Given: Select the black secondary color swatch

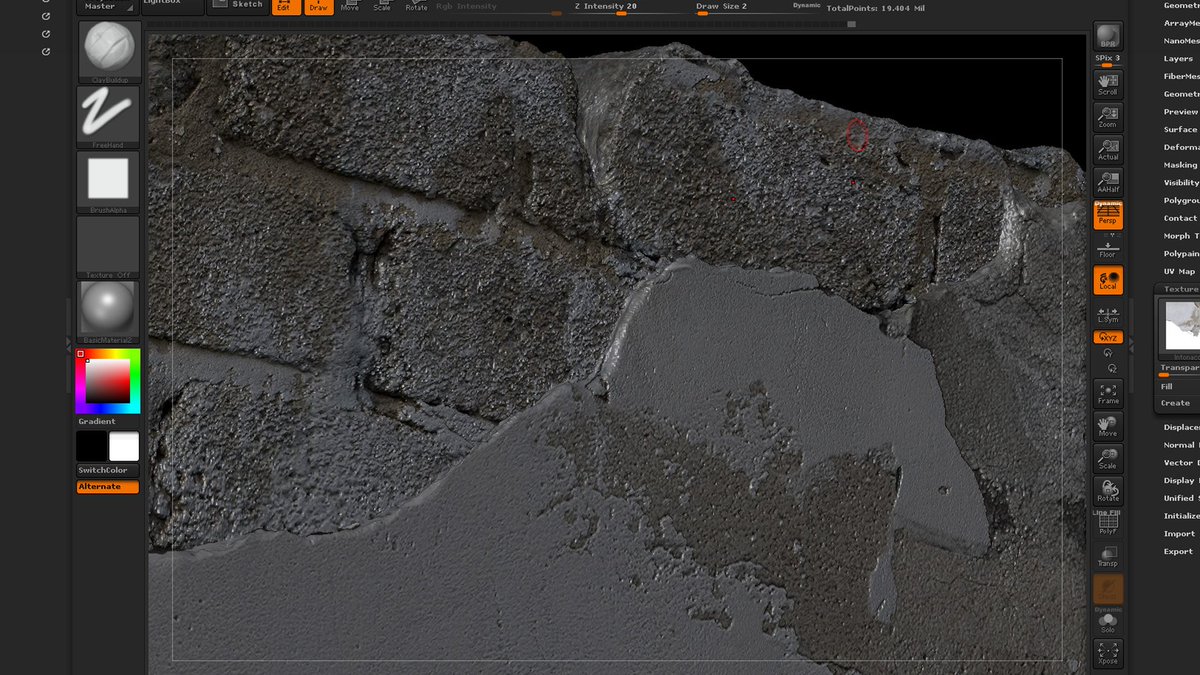Looking at the screenshot, I should click(92, 446).
